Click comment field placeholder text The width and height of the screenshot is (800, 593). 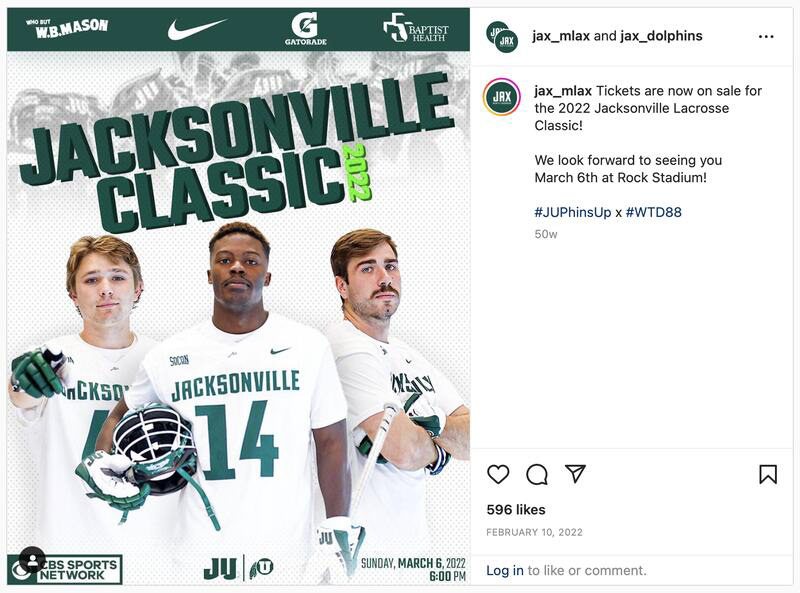click(587, 571)
